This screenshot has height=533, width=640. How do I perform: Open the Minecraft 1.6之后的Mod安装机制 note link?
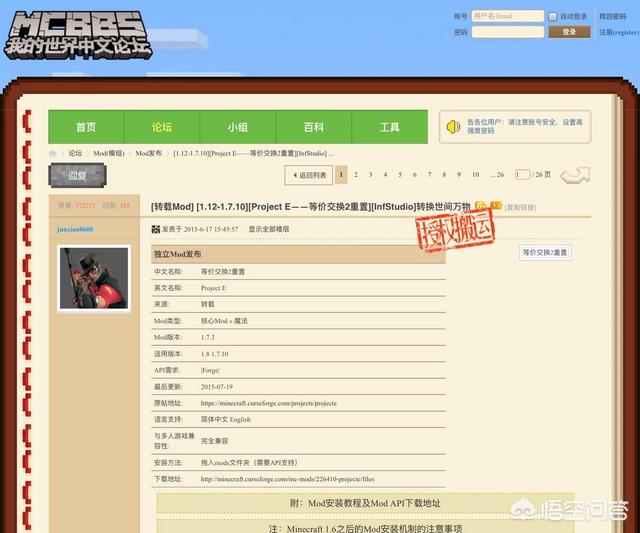coord(365,529)
